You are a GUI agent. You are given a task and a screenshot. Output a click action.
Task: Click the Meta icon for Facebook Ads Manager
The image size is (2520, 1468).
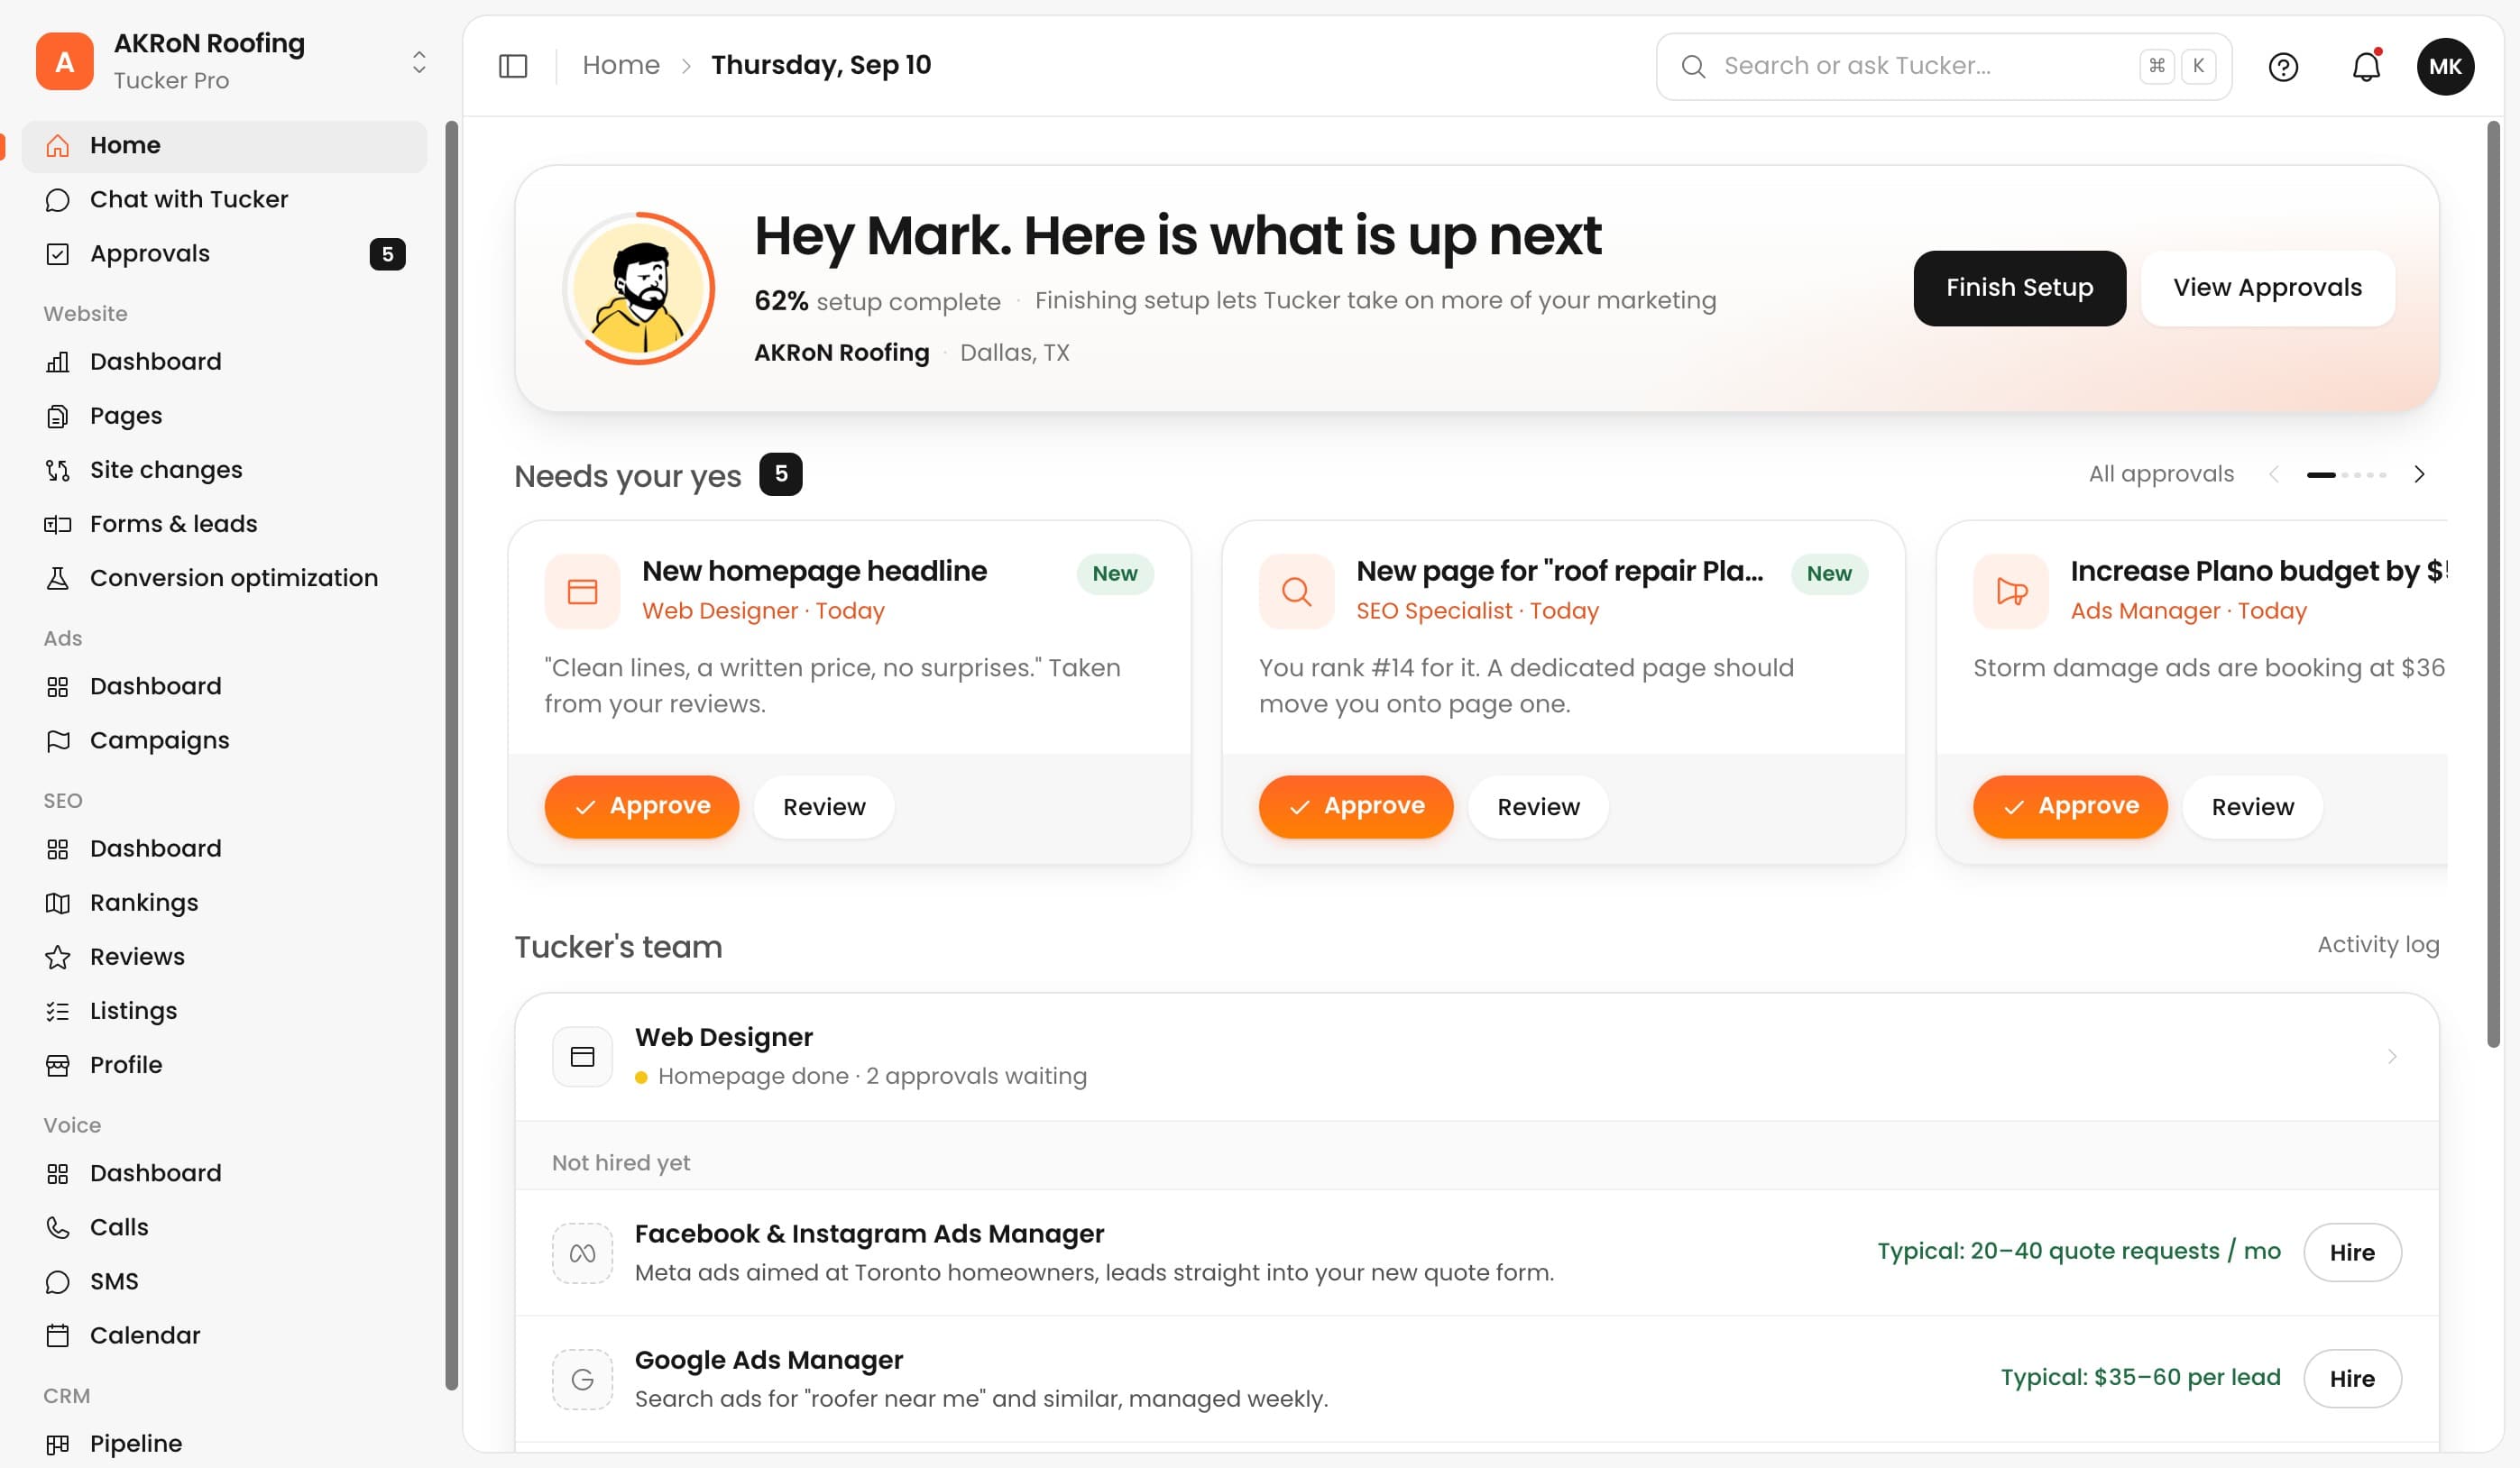(582, 1253)
